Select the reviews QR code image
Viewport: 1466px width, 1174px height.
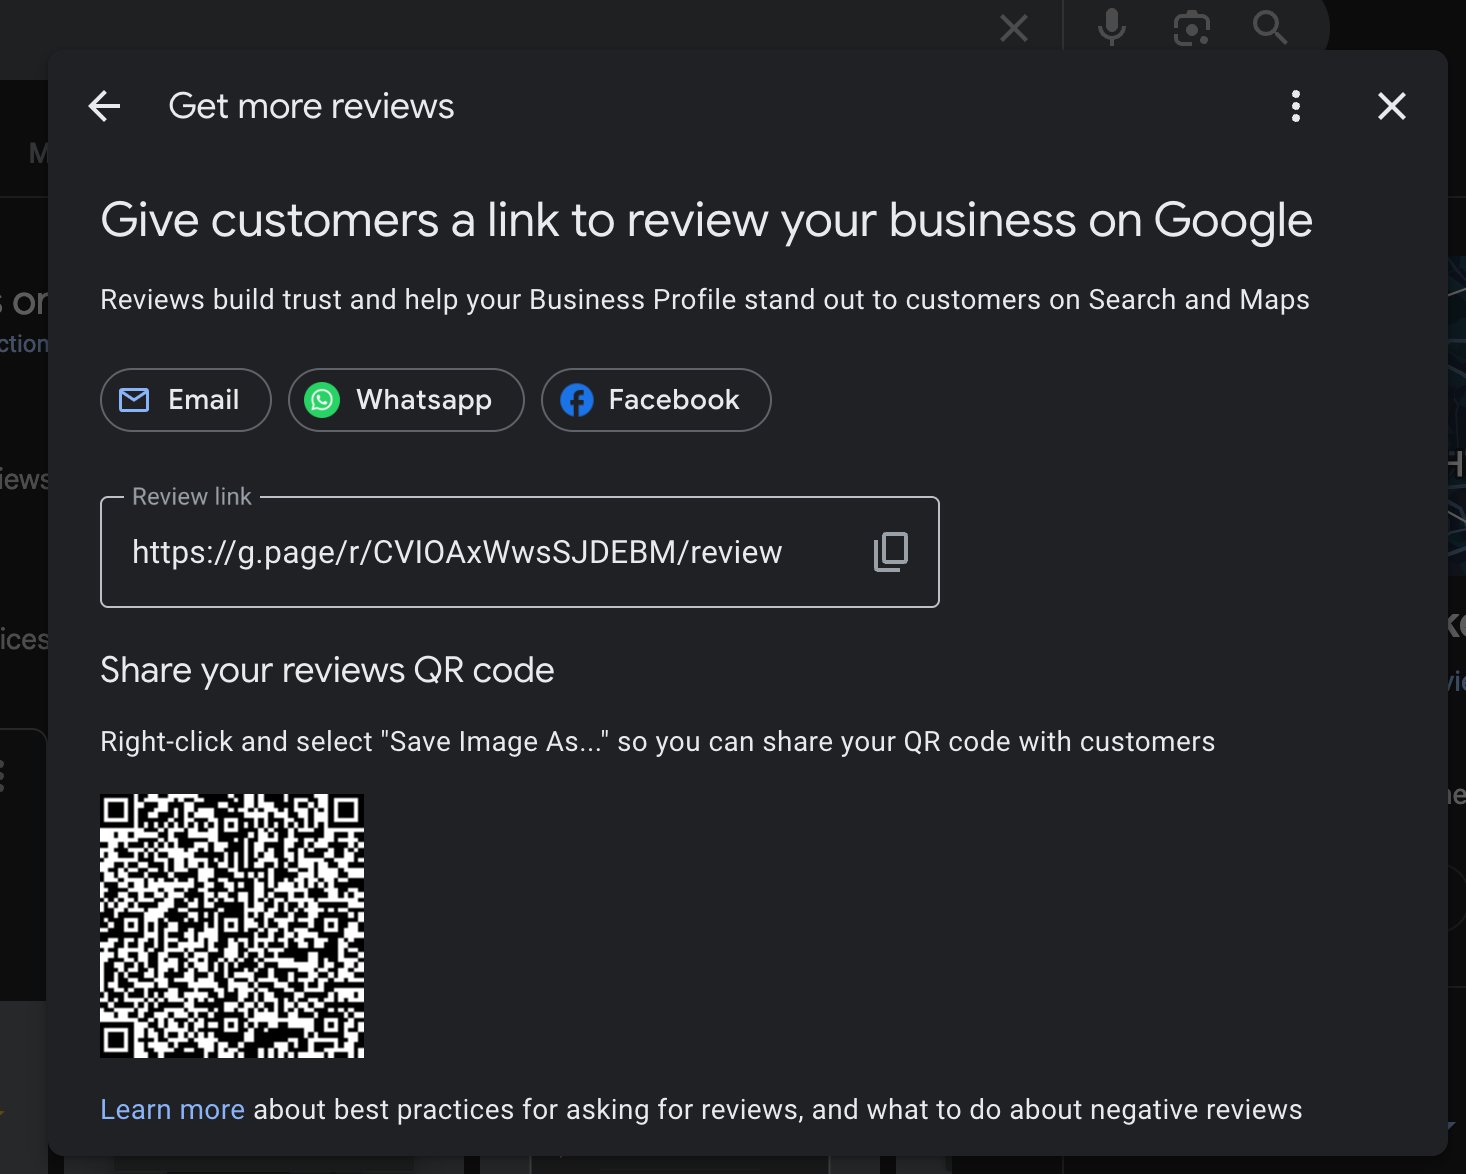coord(232,926)
